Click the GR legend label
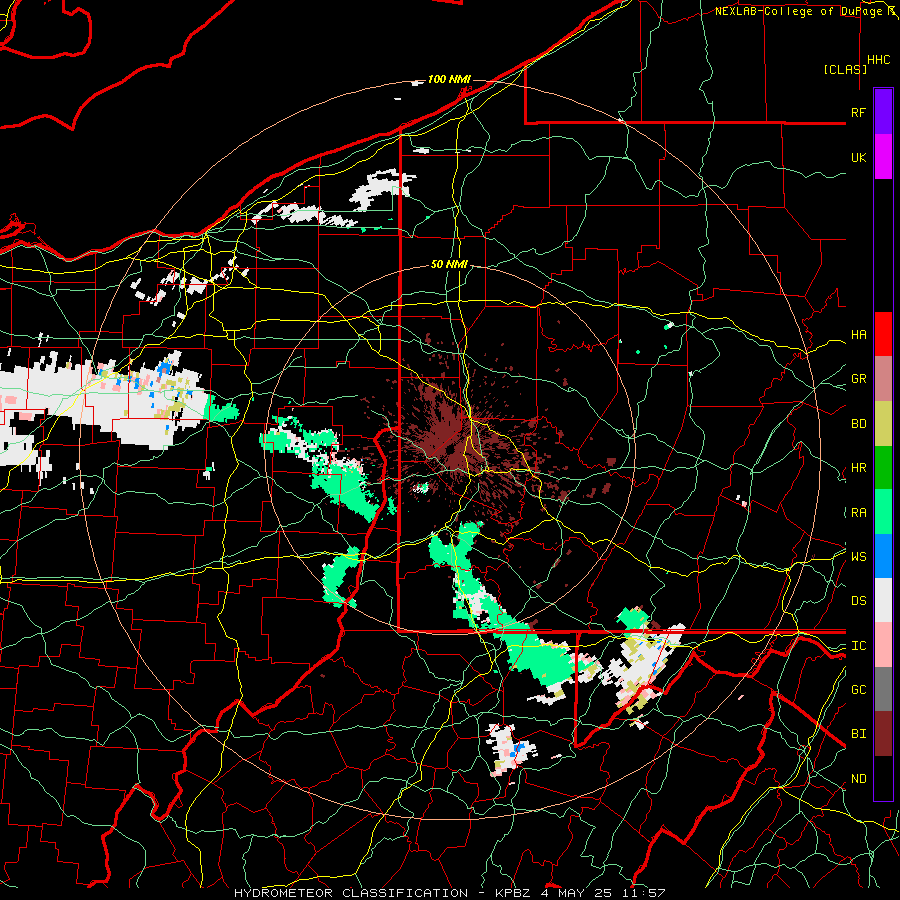Screen dimensions: 900x900 (x=858, y=379)
